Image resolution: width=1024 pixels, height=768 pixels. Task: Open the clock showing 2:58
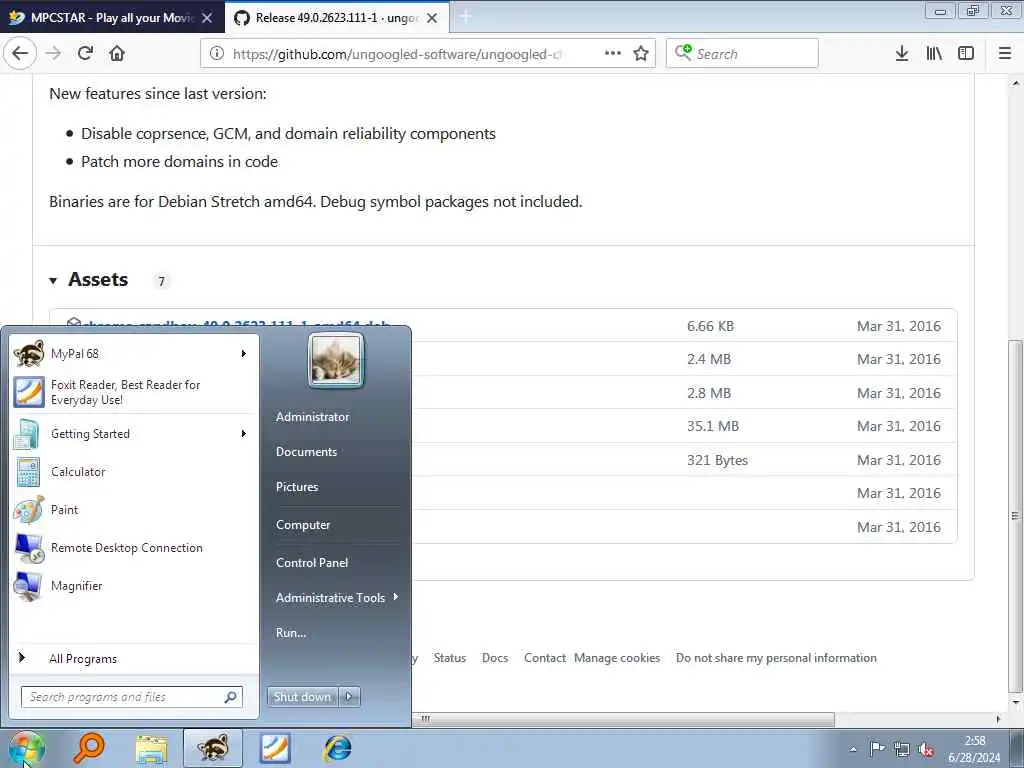[x=974, y=749]
